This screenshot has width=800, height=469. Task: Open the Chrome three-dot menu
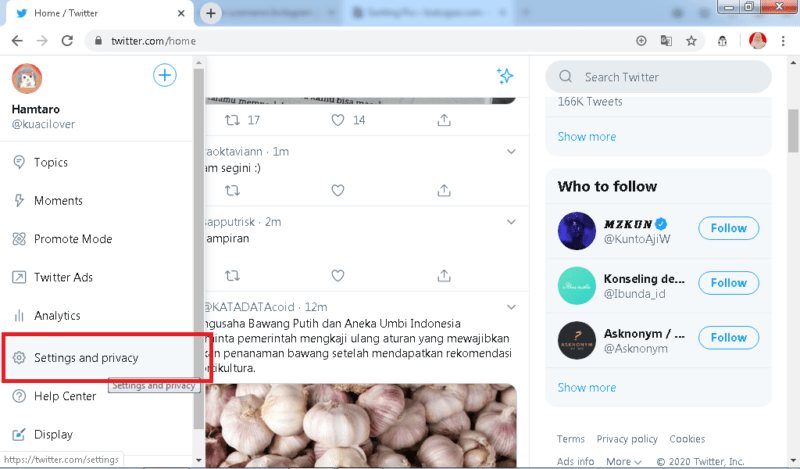tap(783, 41)
